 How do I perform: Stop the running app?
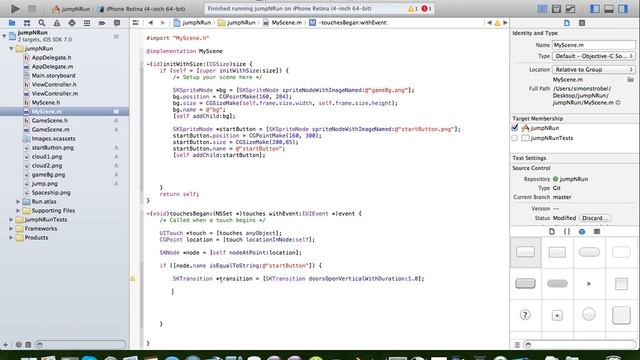pos(32,9)
